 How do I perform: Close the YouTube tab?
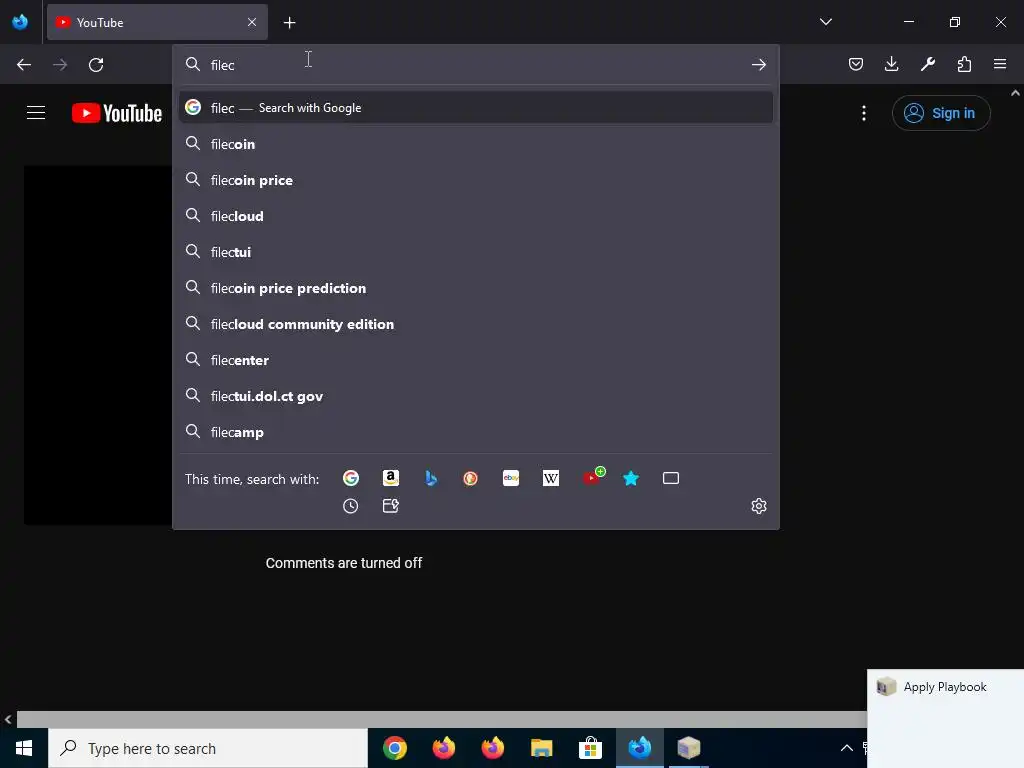(x=252, y=22)
